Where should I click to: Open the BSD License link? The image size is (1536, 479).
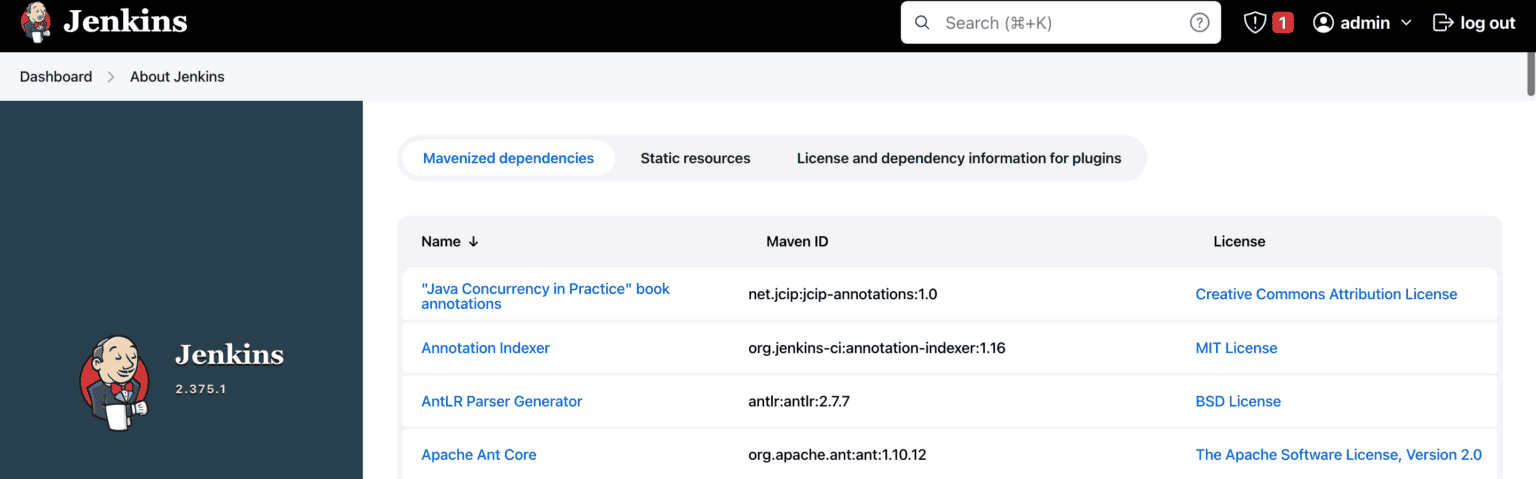[1237, 401]
